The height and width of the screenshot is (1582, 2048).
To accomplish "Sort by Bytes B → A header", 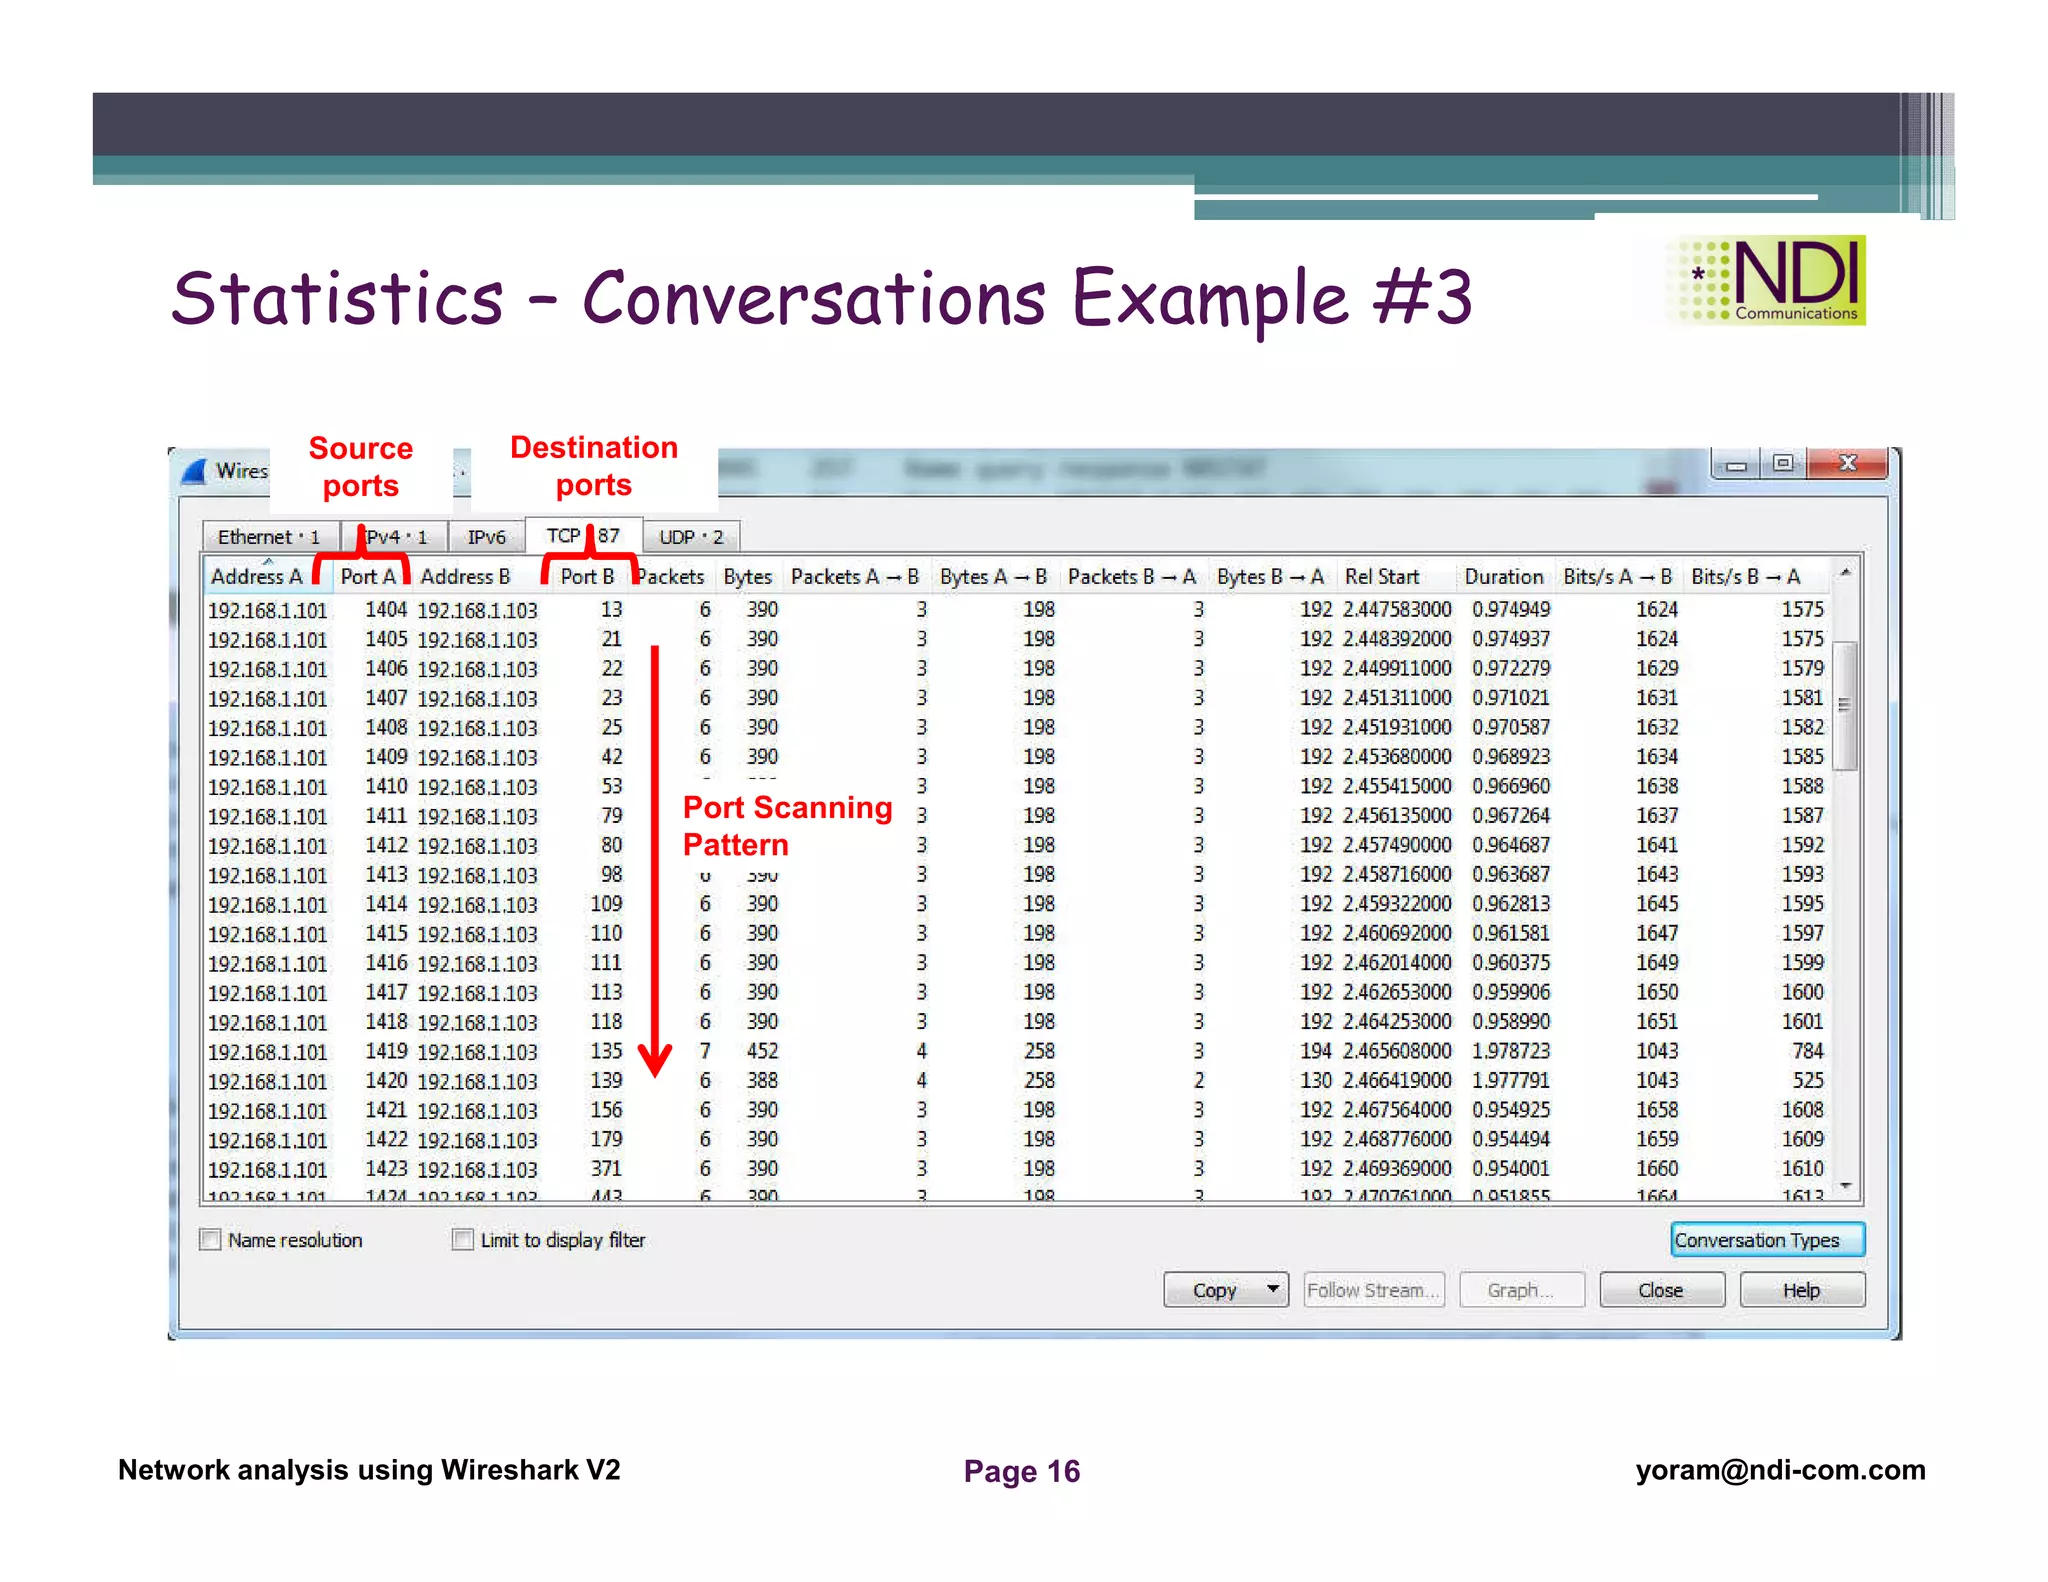I will coord(1271,577).
